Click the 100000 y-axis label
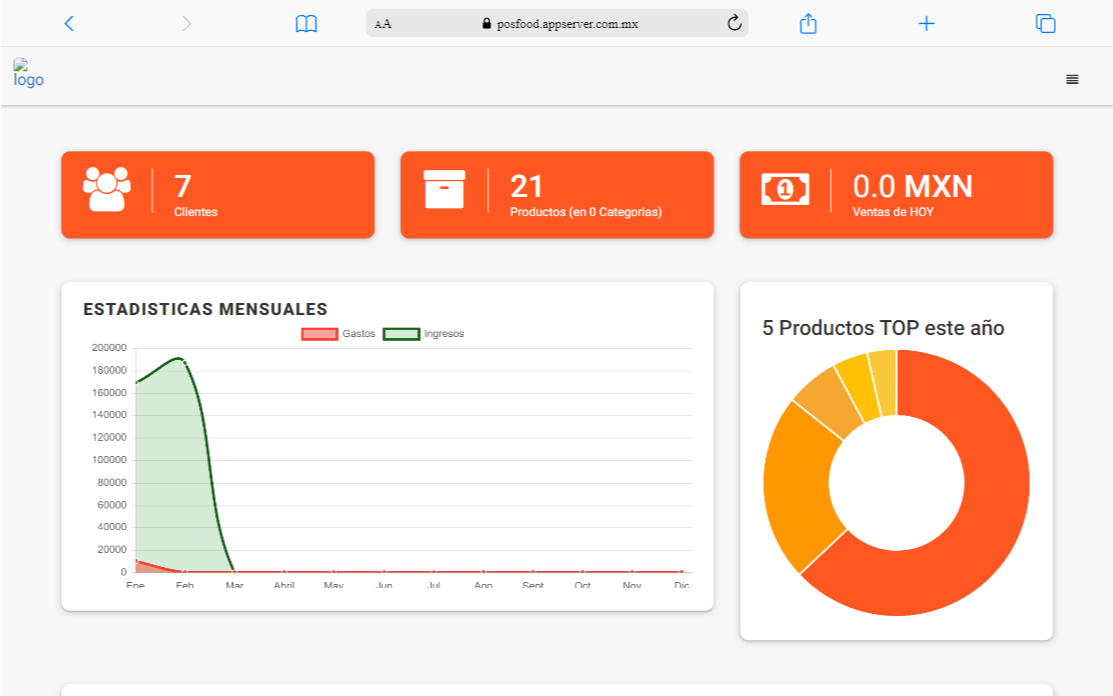The image size is (1113, 696). click(109, 460)
